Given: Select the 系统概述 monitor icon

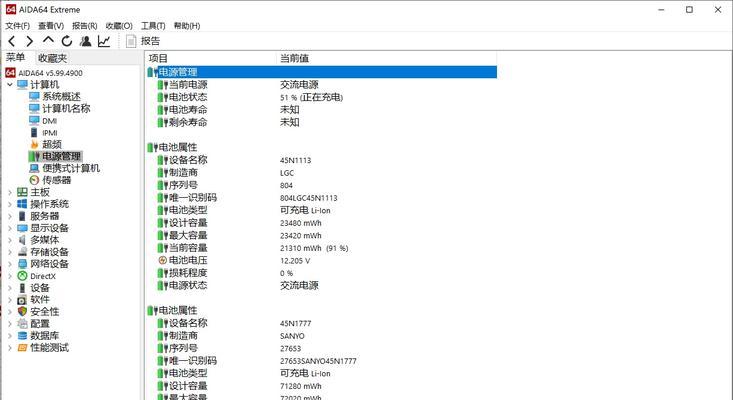Looking at the screenshot, I should pyautogui.click(x=34, y=97).
